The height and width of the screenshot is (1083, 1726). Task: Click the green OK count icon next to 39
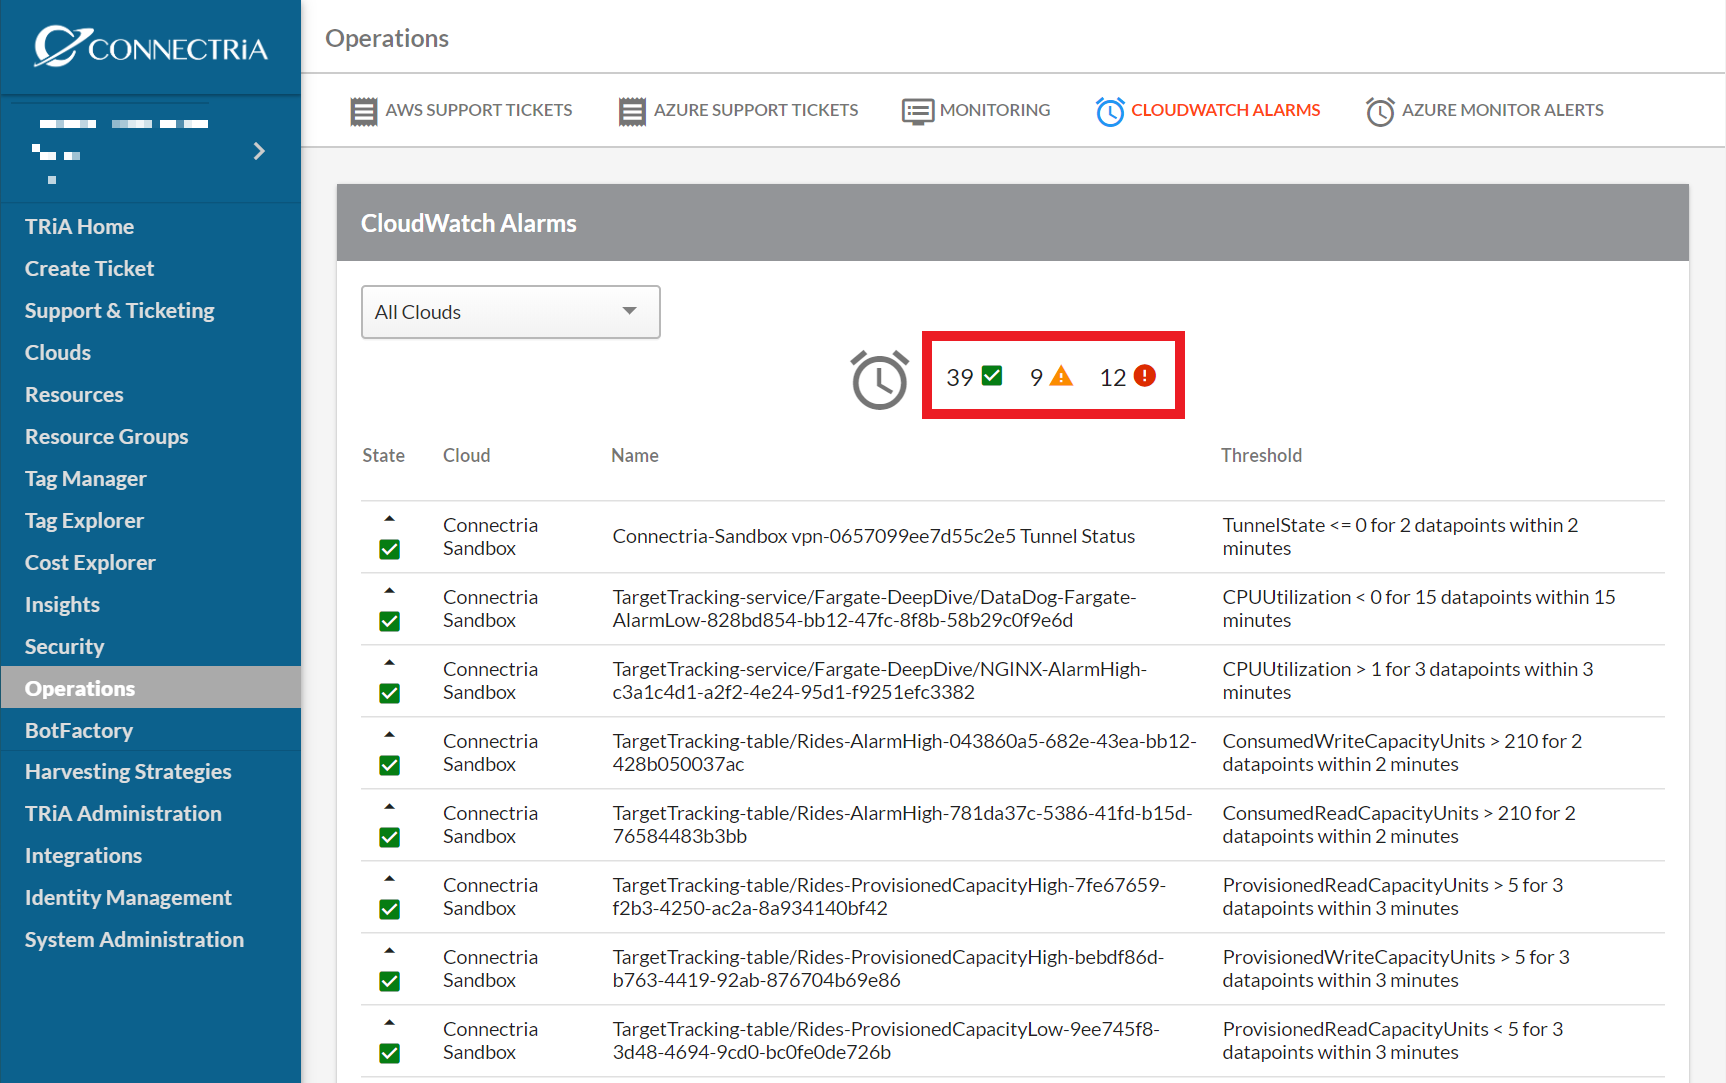[992, 376]
